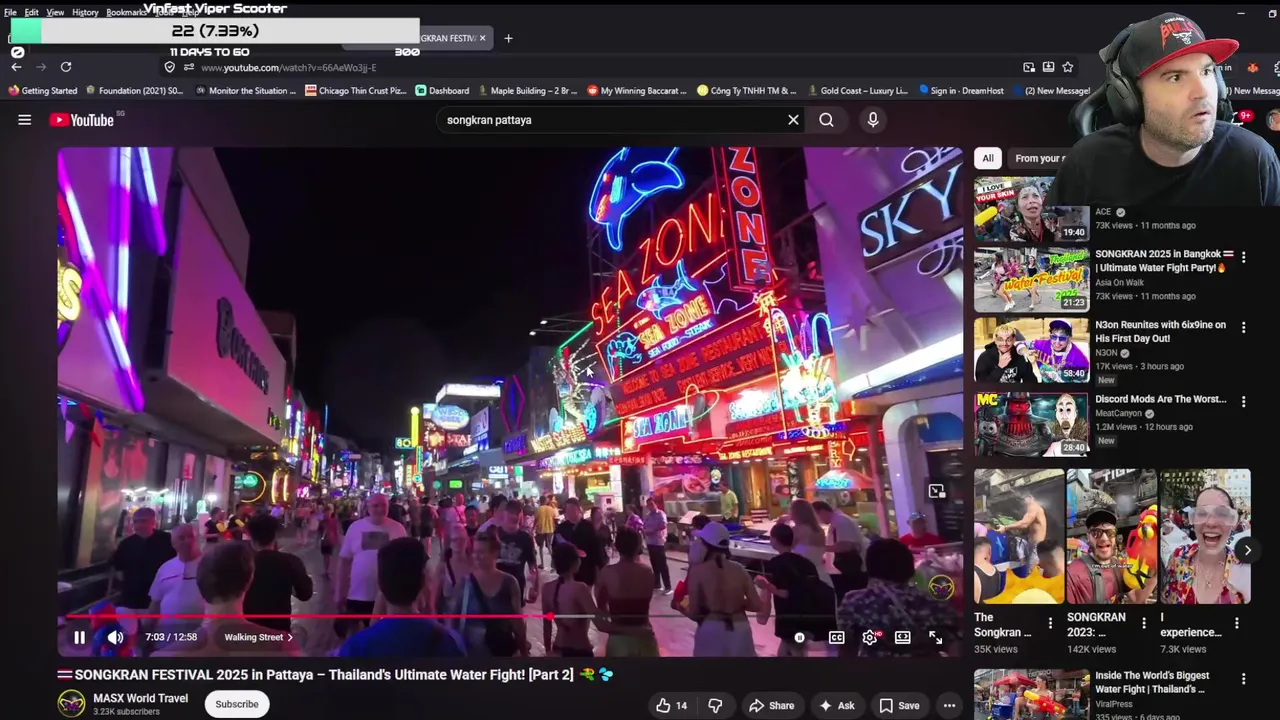Image resolution: width=1280 pixels, height=720 pixels.
Task: Subscribe to MASX World Travel
Action: tap(237, 704)
